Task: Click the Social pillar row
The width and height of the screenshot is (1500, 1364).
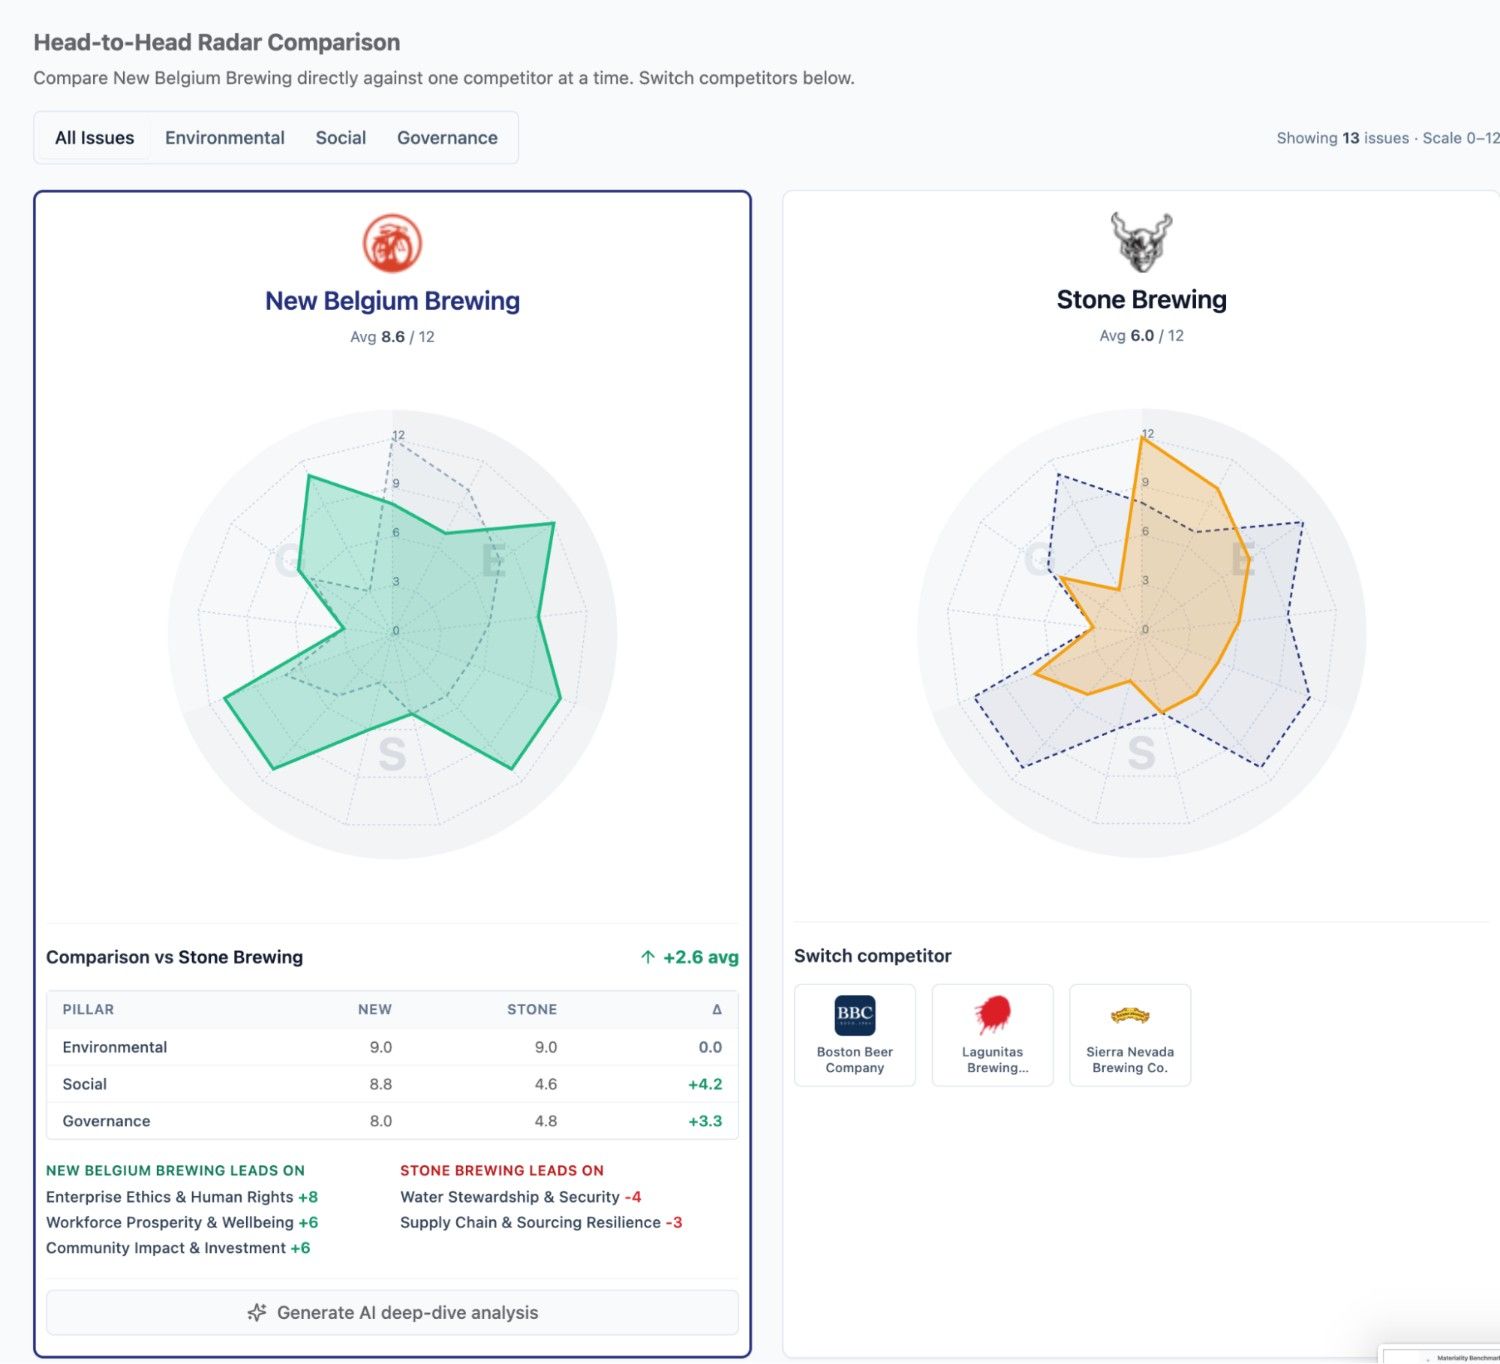Action: 392,1084
